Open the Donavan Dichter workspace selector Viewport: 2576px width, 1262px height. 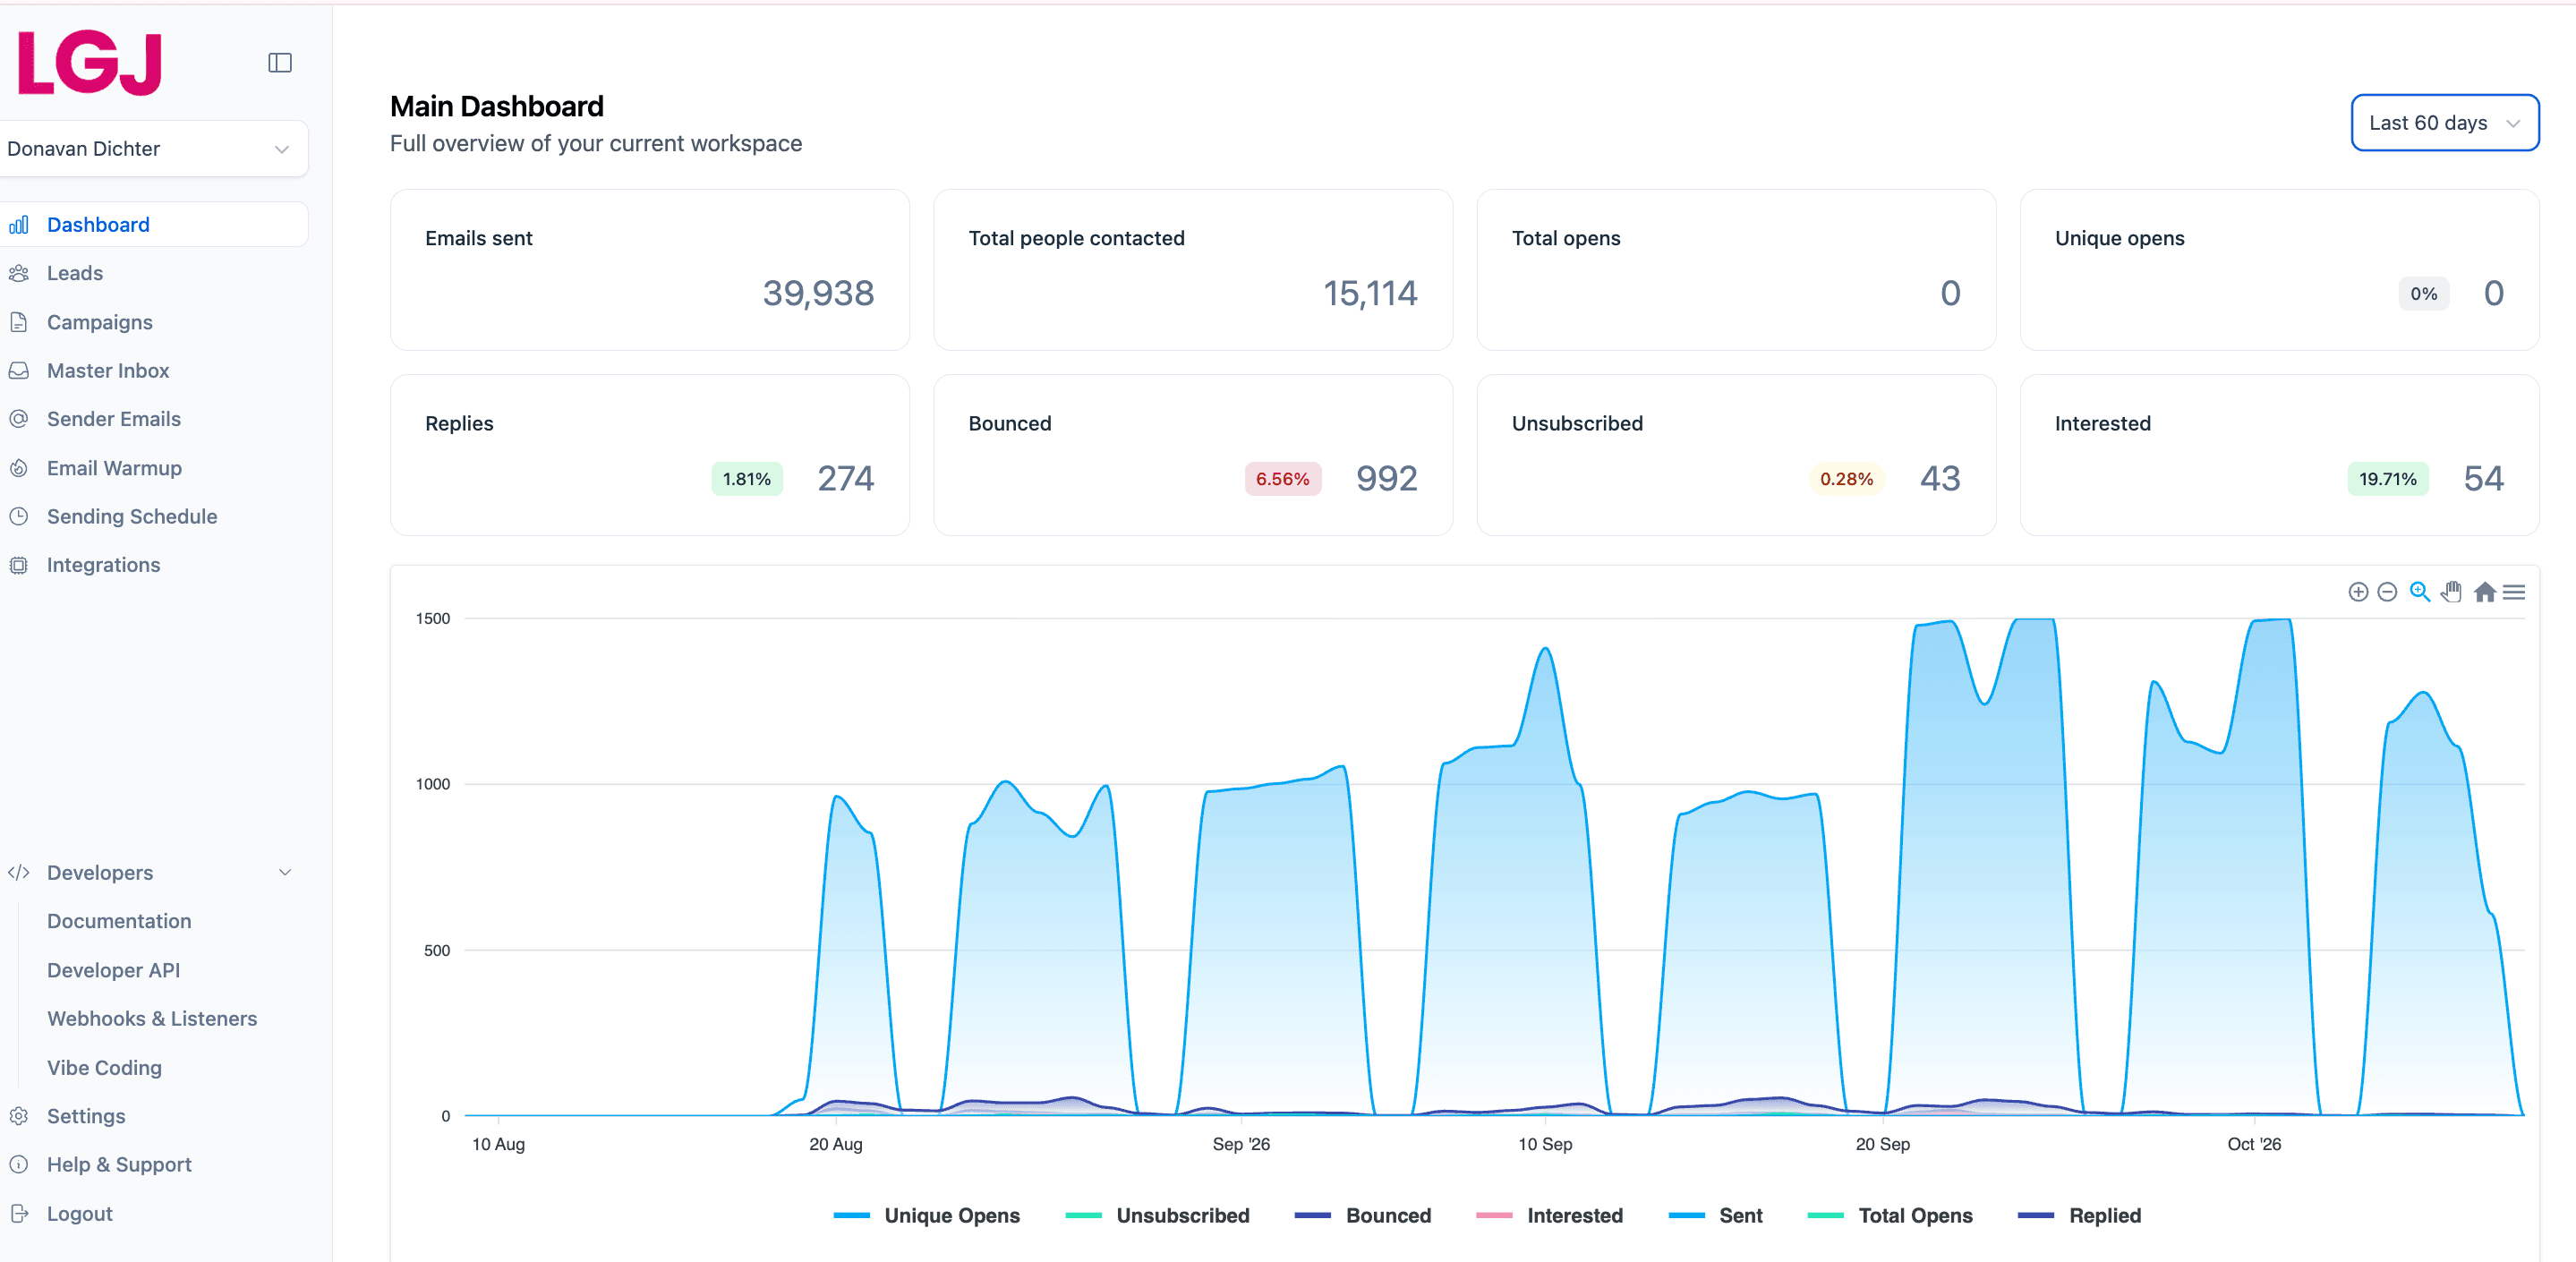(x=152, y=149)
